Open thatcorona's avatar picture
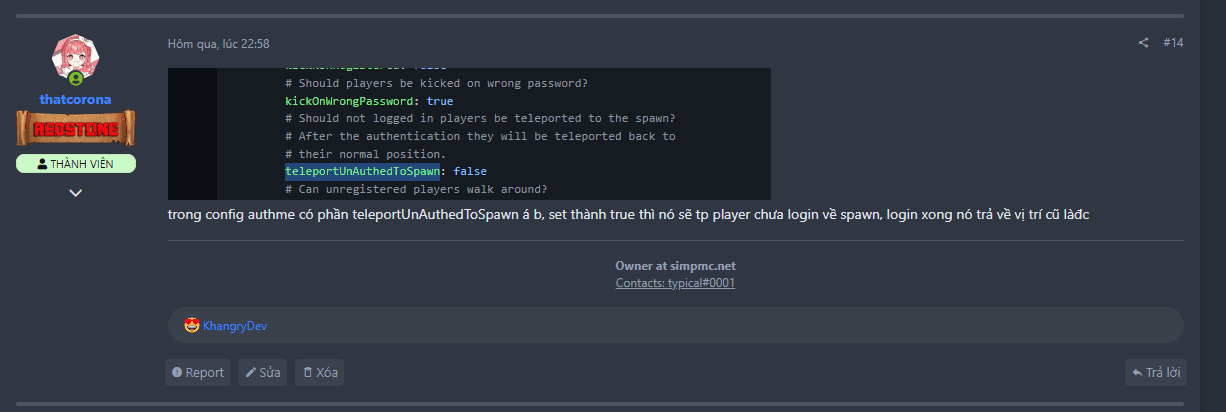1226x412 pixels. pos(75,58)
